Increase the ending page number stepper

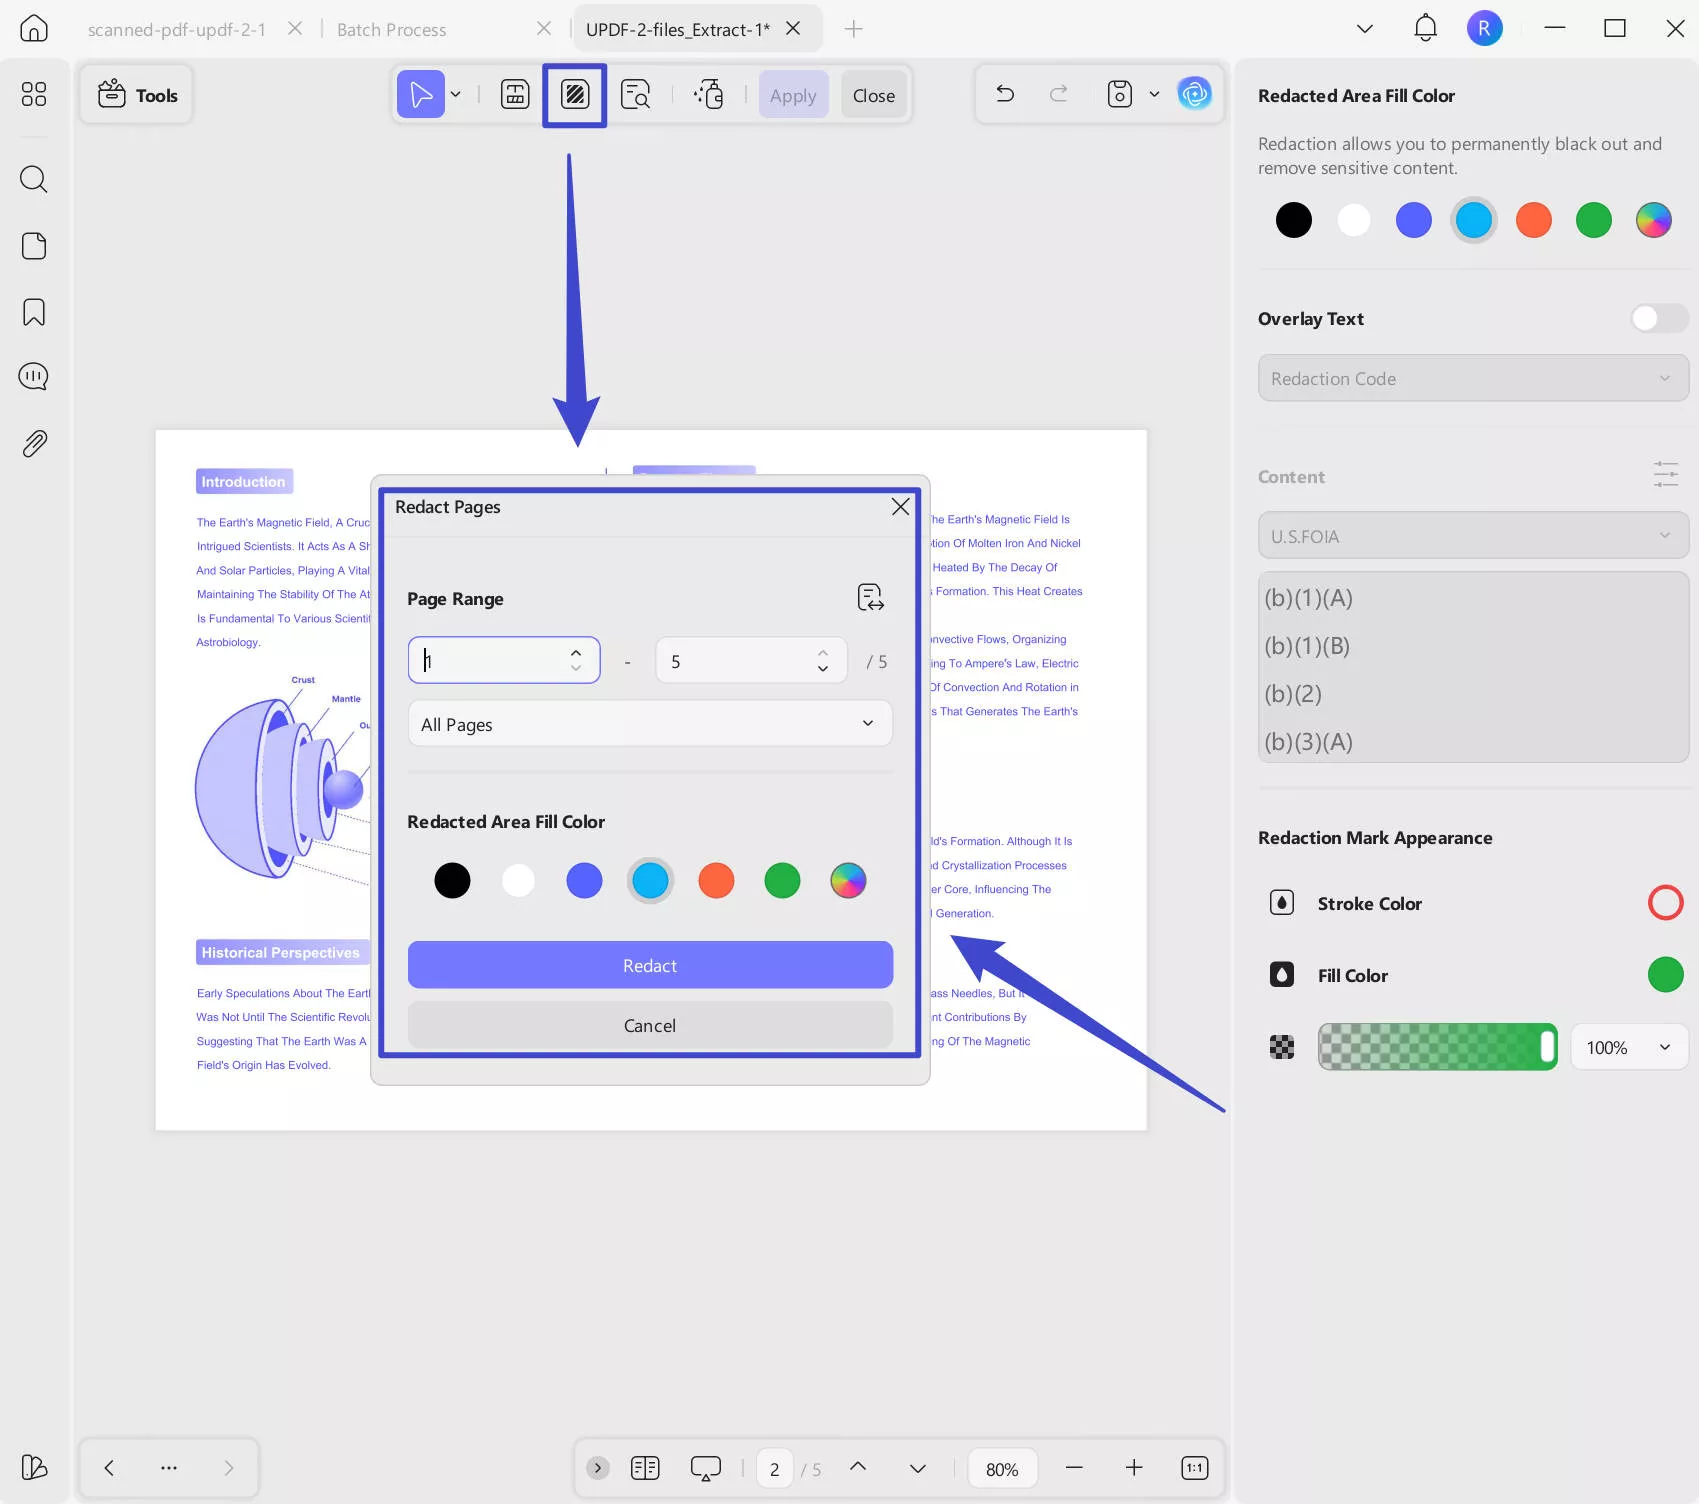click(x=823, y=653)
